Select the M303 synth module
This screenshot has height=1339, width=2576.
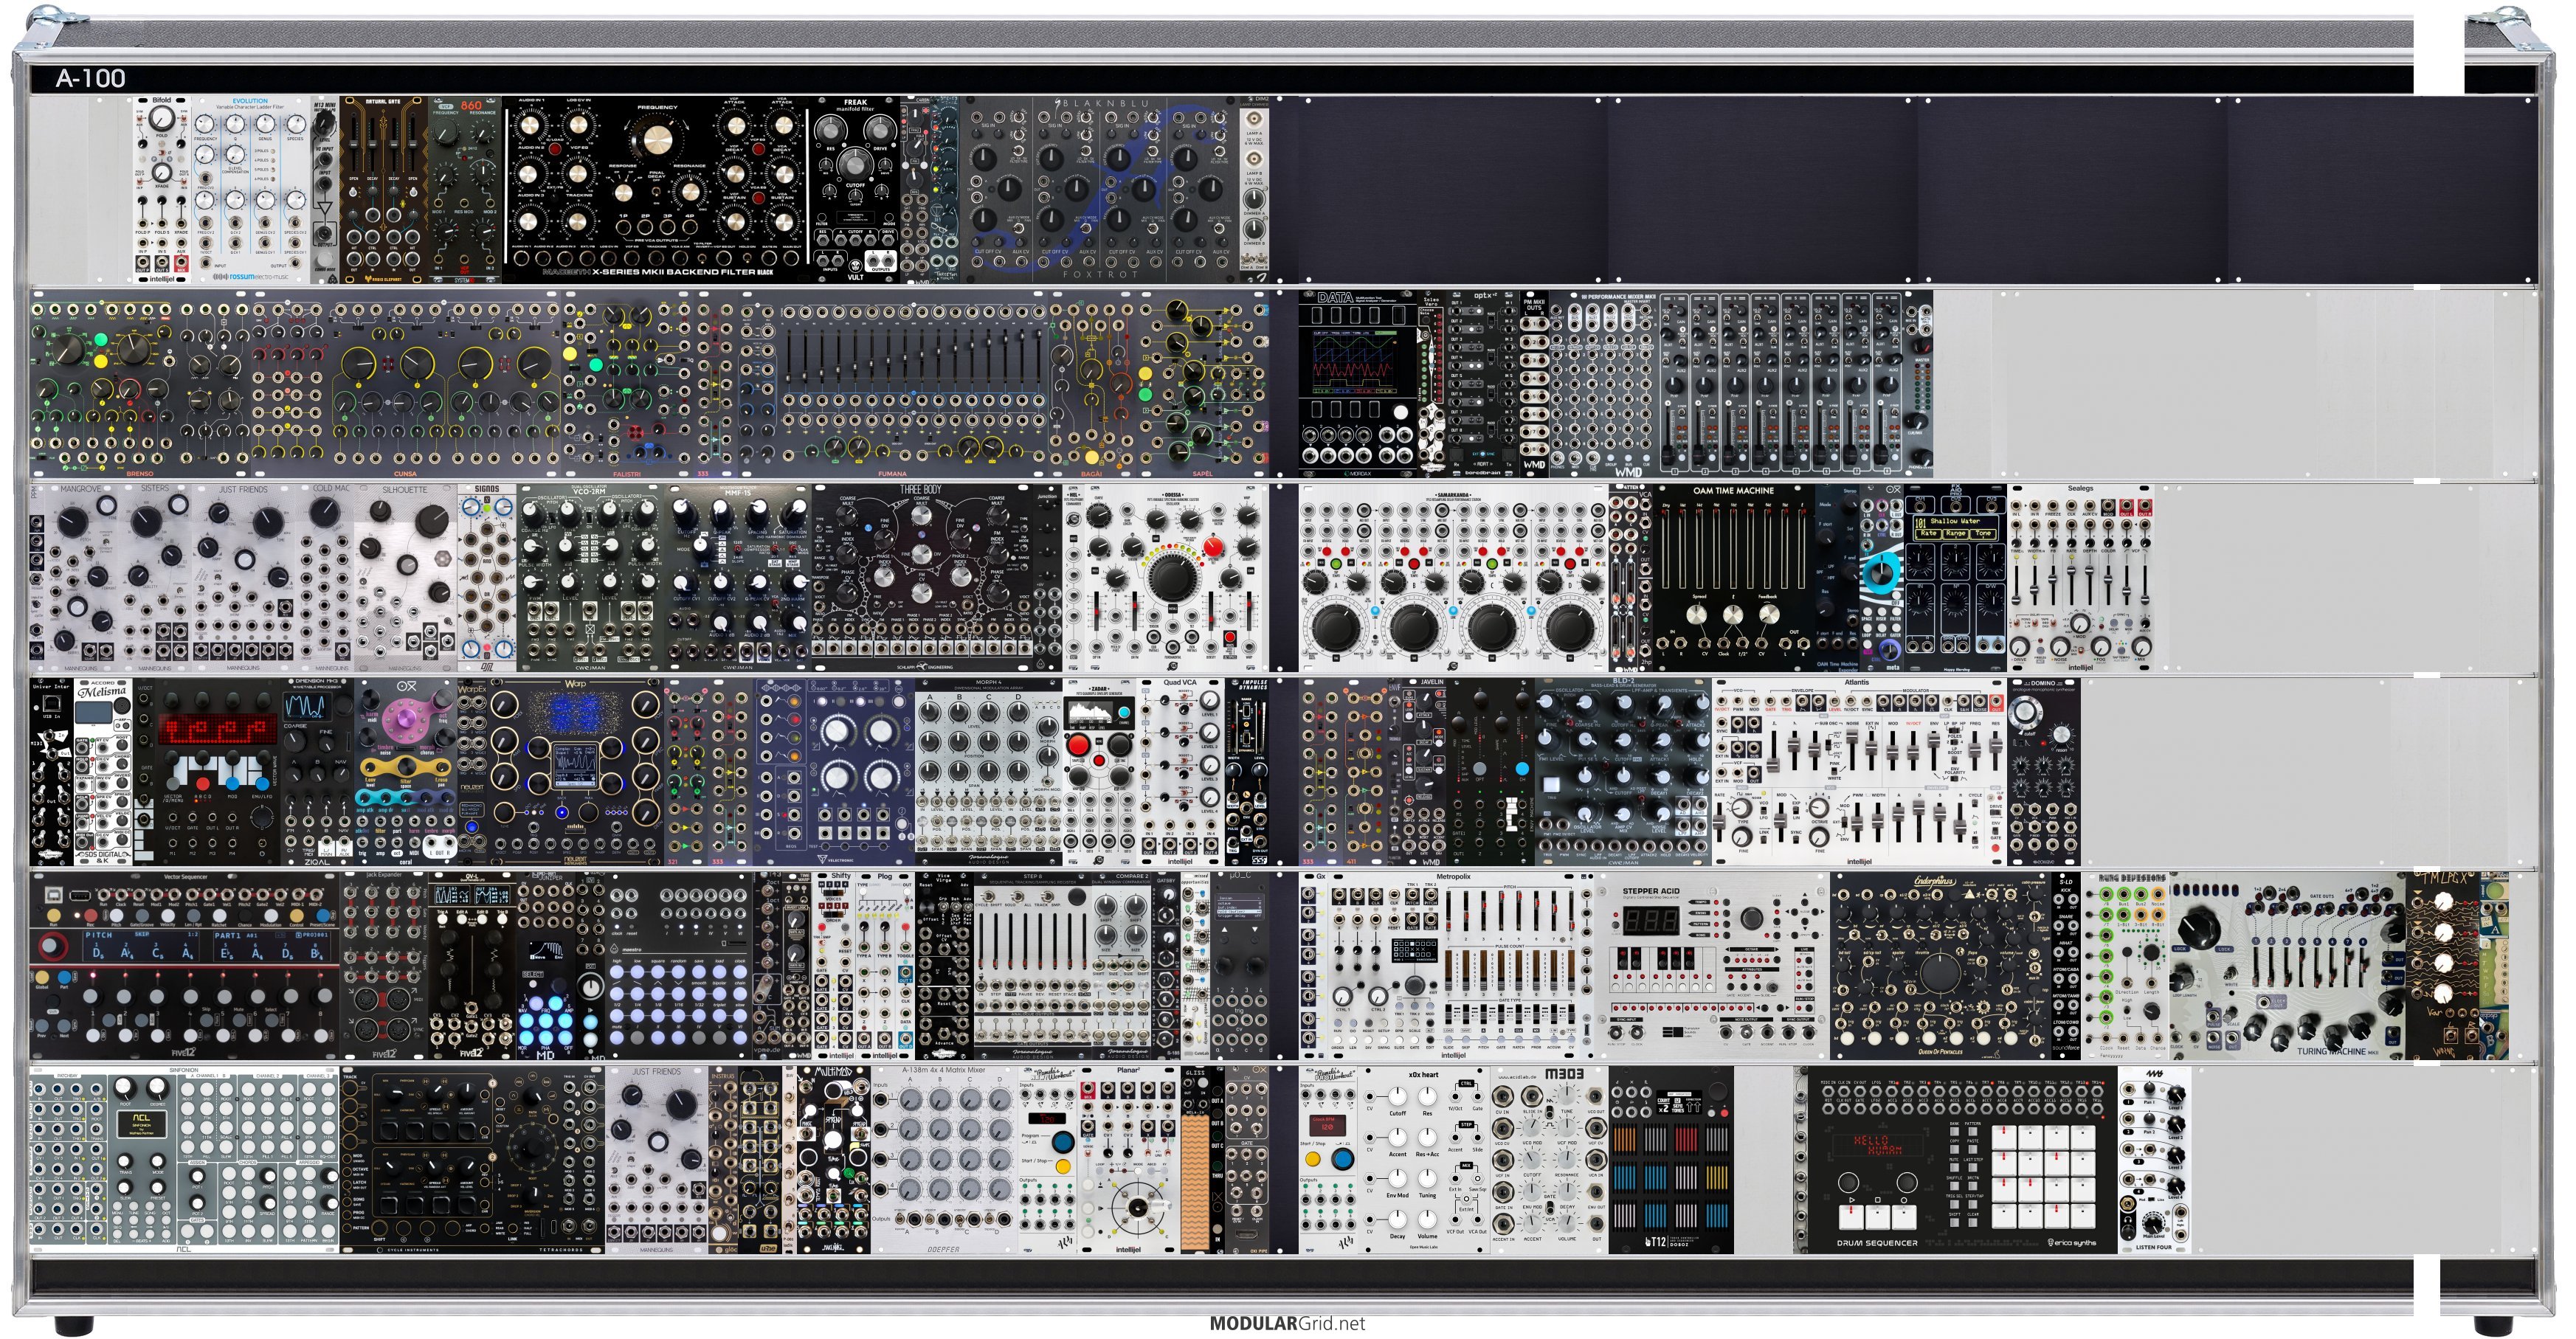tap(1549, 1161)
